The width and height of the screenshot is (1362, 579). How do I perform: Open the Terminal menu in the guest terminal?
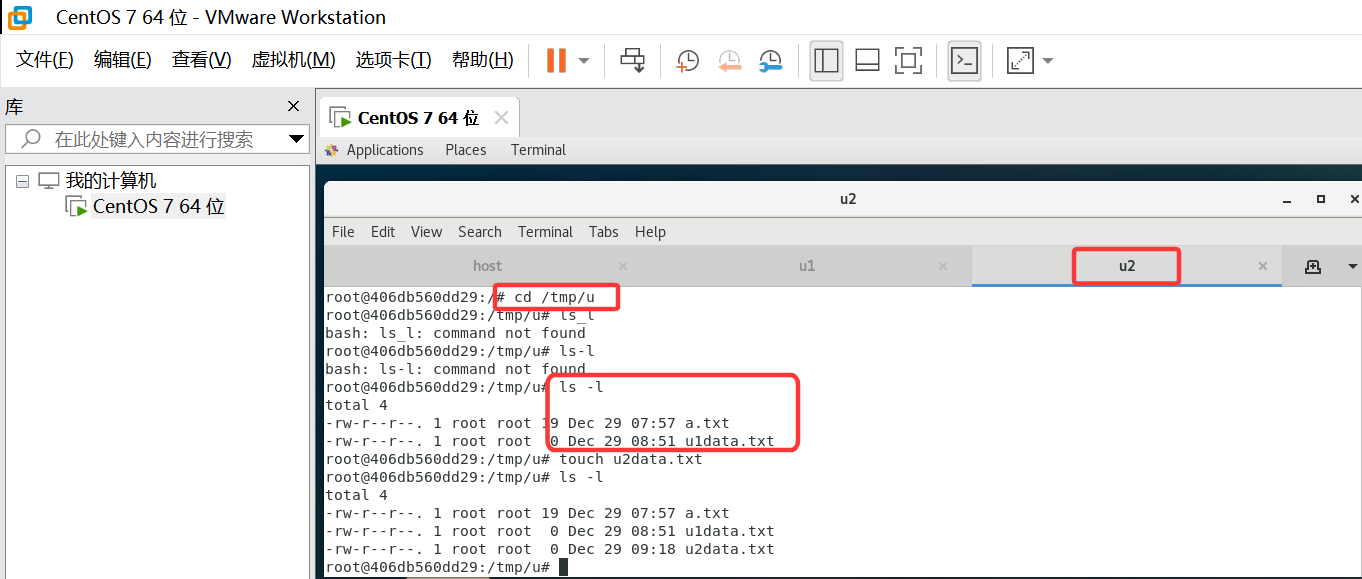point(545,231)
